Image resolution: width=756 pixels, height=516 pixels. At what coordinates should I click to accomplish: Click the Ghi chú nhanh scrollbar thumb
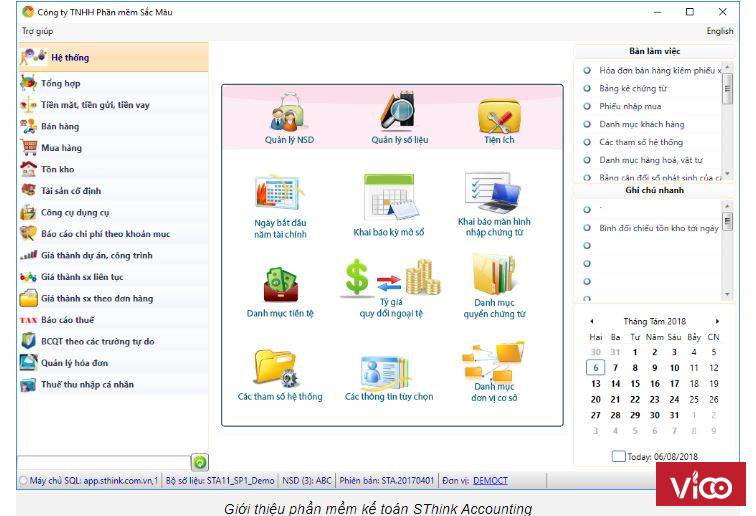click(x=728, y=221)
